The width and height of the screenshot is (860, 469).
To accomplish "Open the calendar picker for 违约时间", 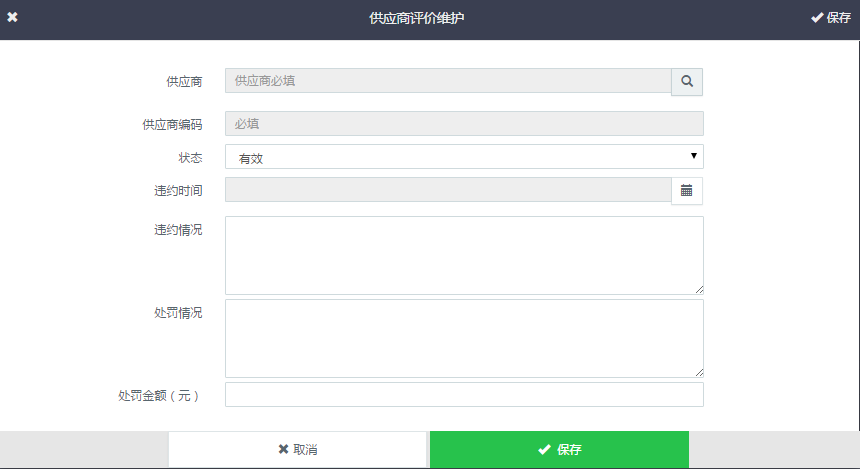I will [687, 190].
